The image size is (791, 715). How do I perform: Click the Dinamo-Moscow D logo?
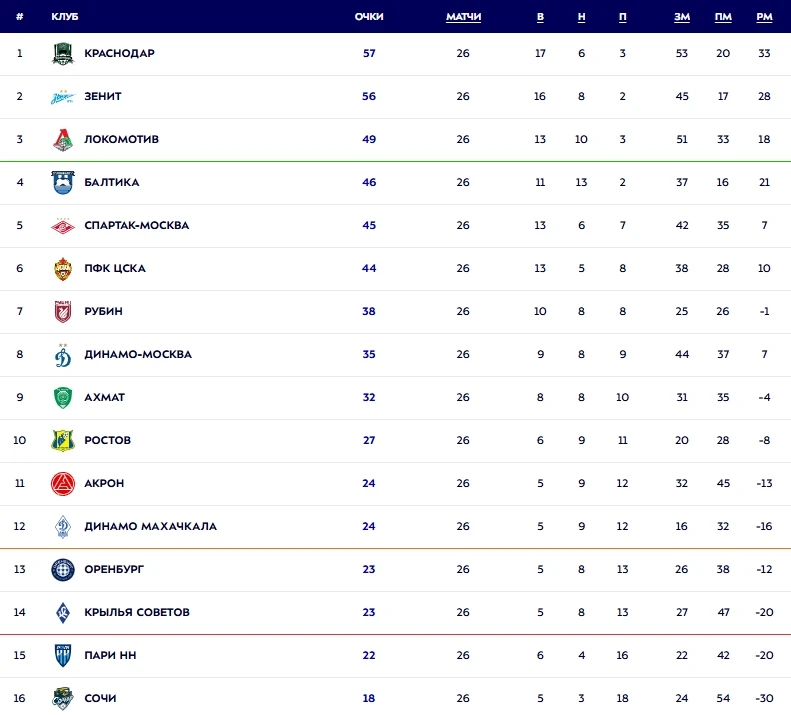coord(63,355)
